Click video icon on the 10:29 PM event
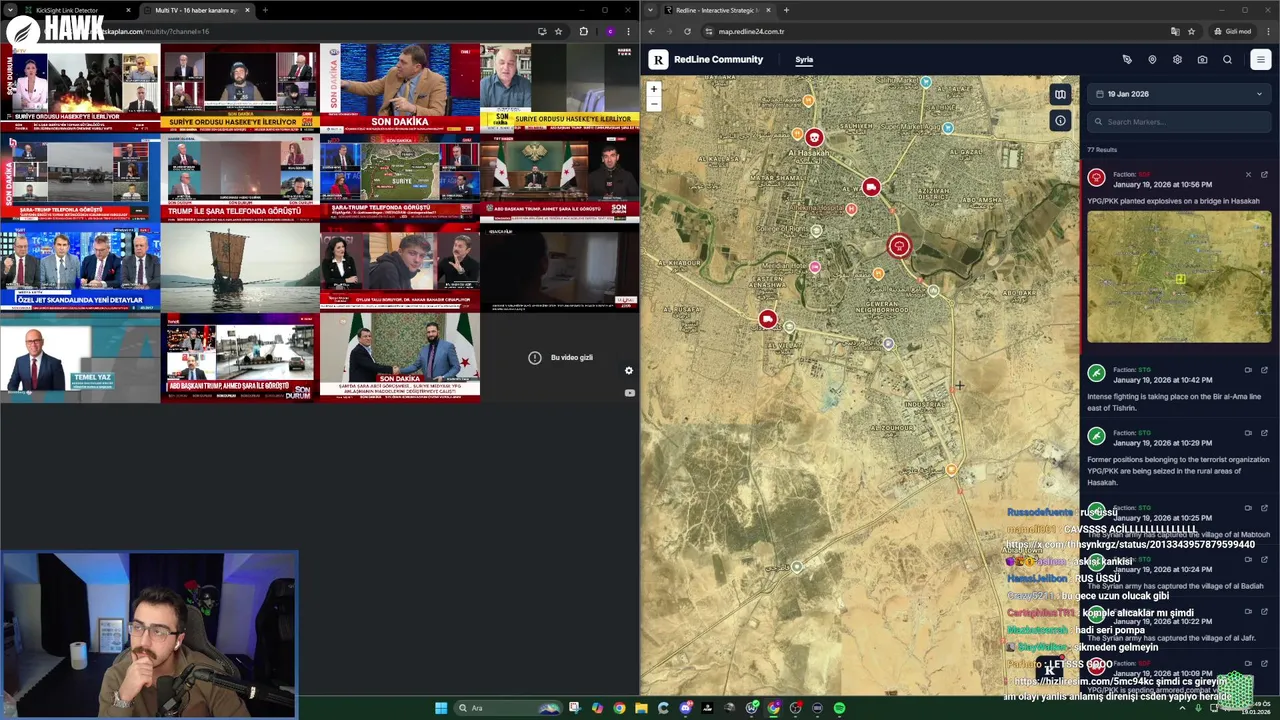This screenshot has height=720, width=1280. [1248, 433]
